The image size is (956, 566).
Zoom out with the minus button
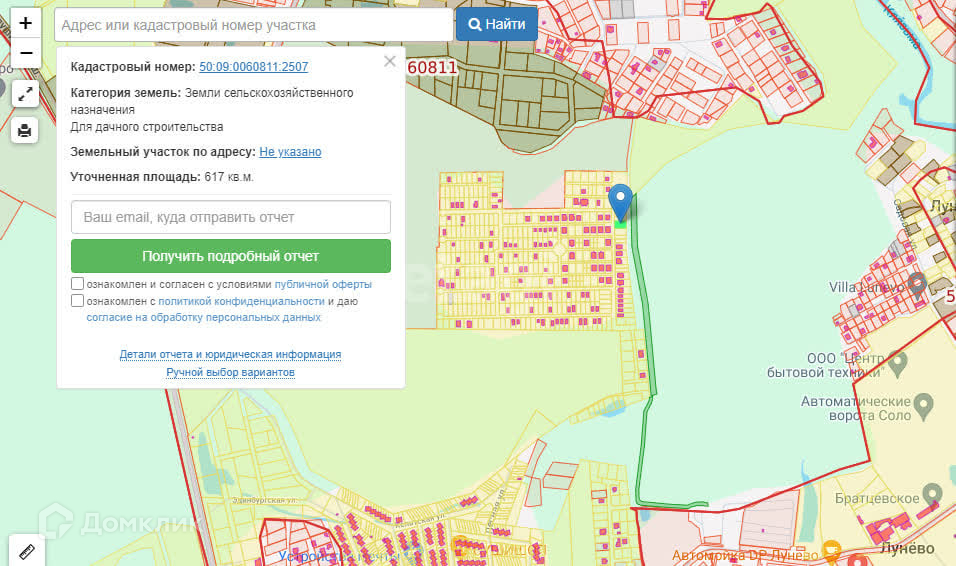25,53
